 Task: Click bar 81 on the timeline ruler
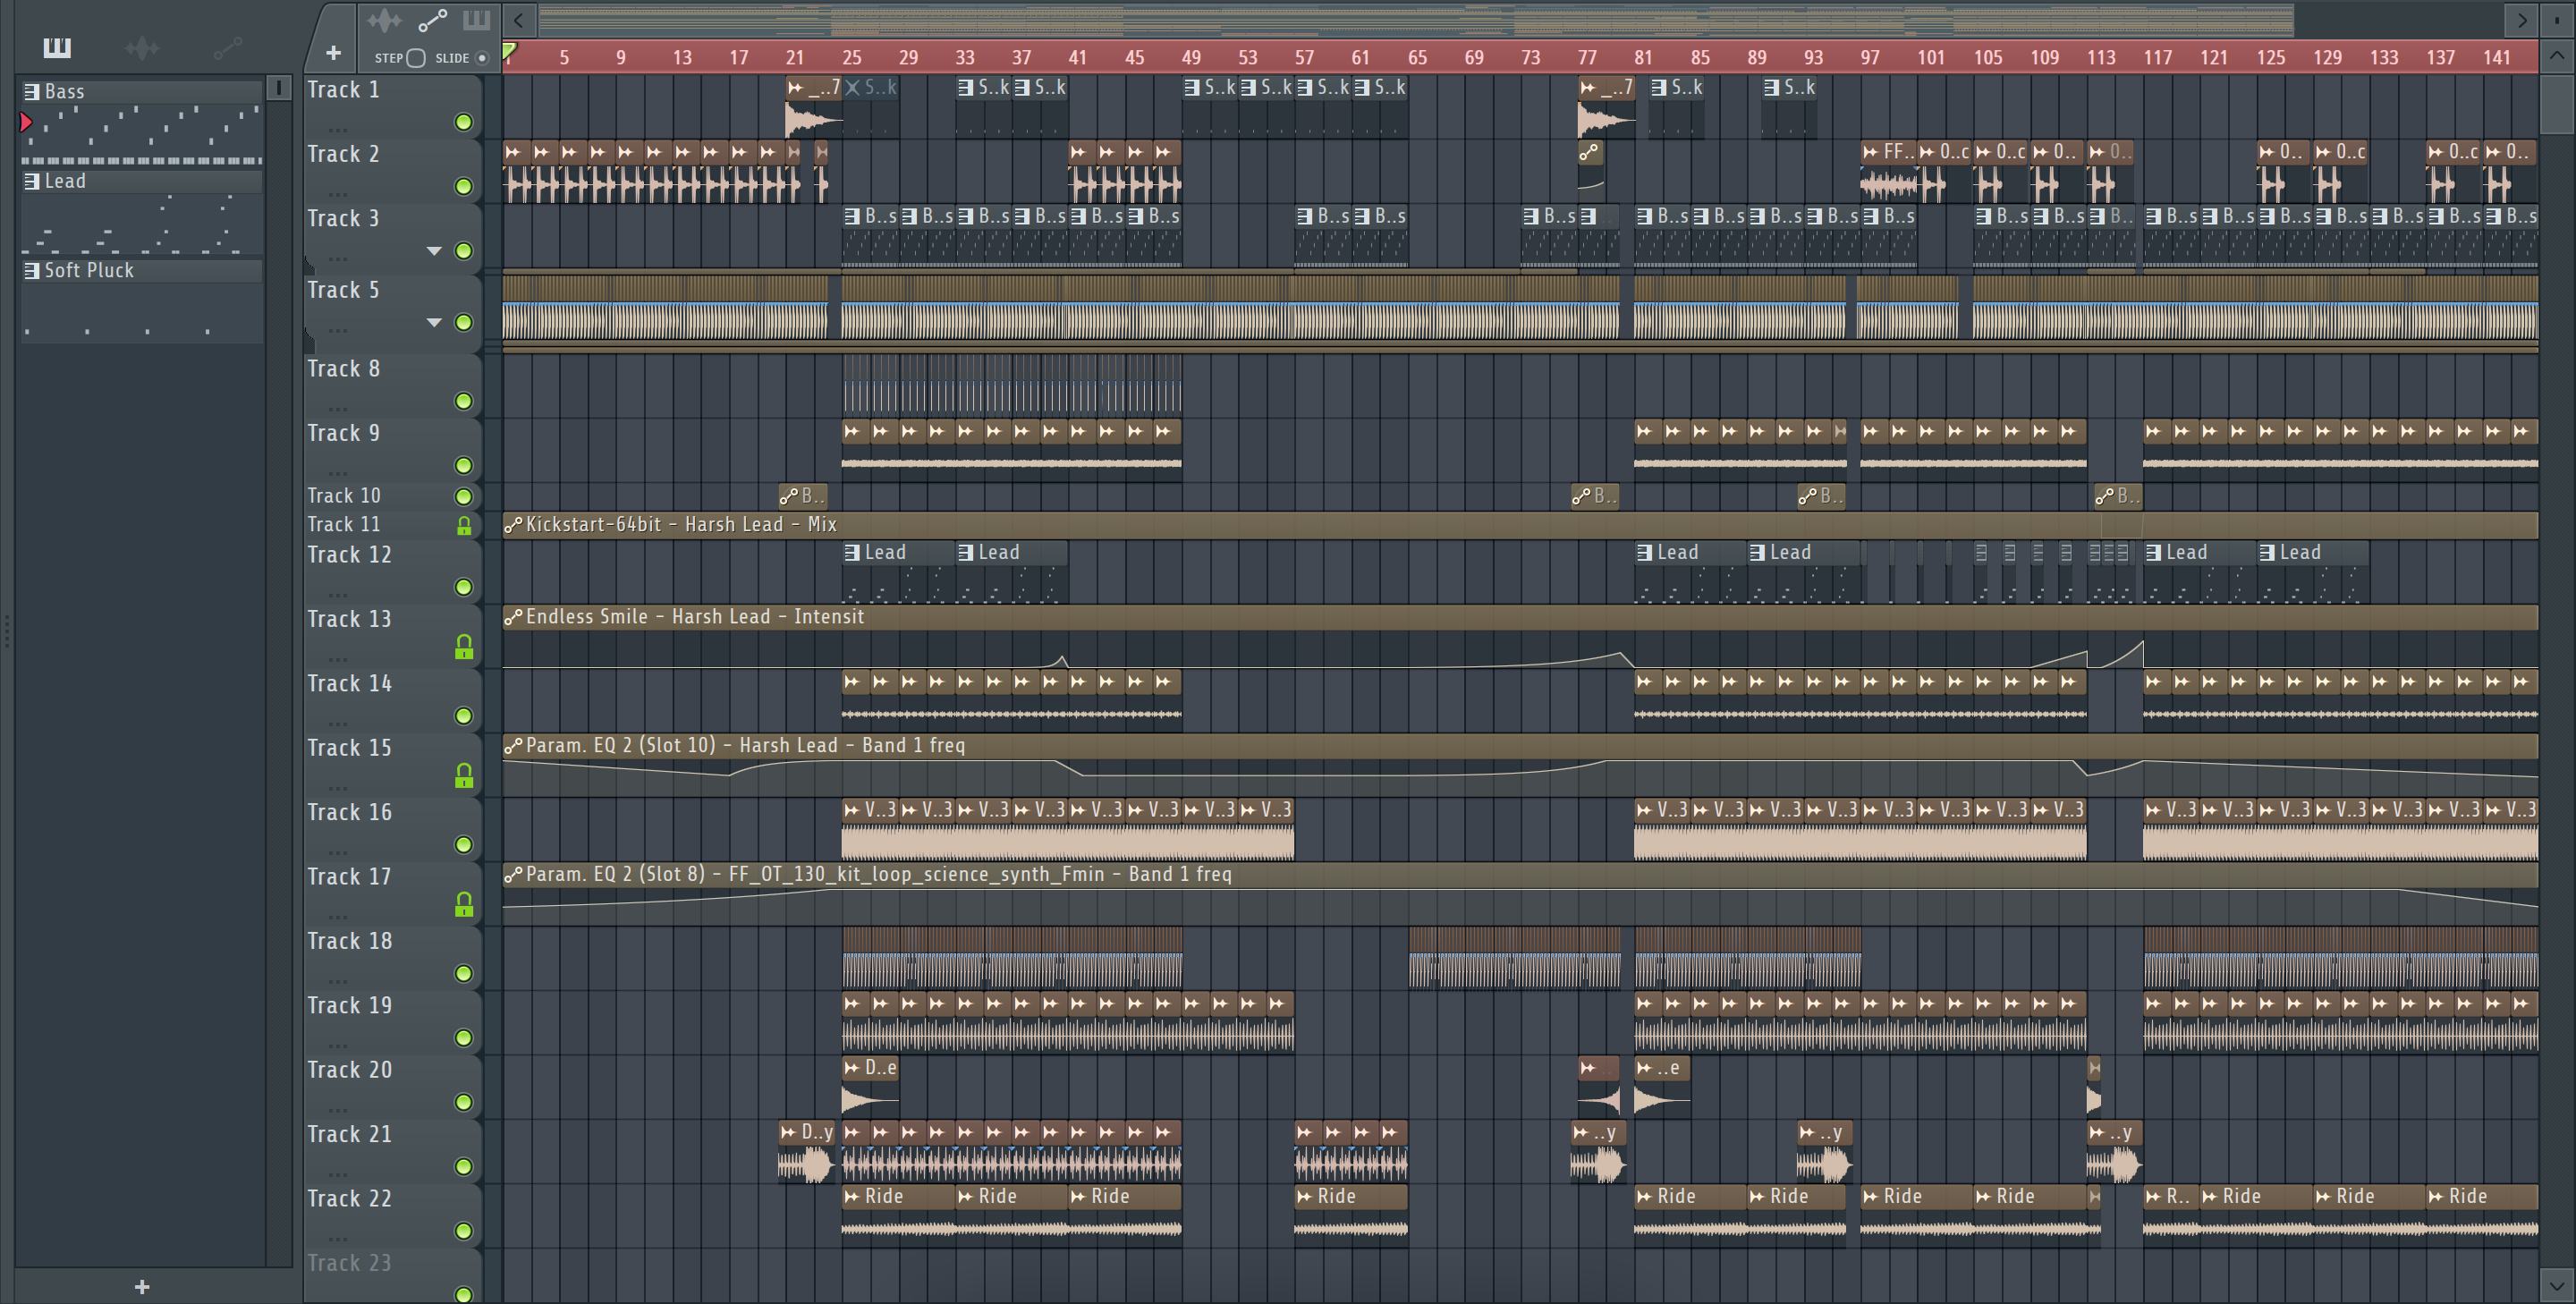tap(1643, 57)
